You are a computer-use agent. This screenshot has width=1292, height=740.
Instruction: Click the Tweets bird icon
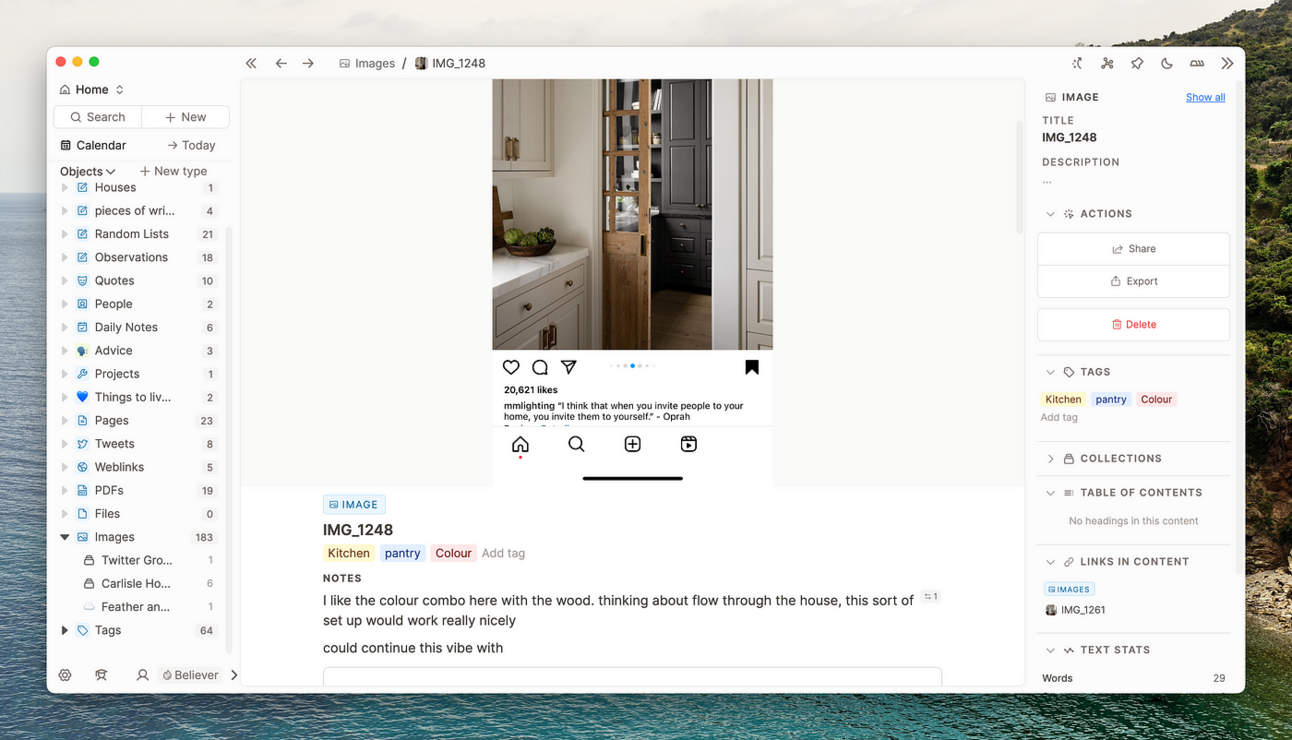83,444
